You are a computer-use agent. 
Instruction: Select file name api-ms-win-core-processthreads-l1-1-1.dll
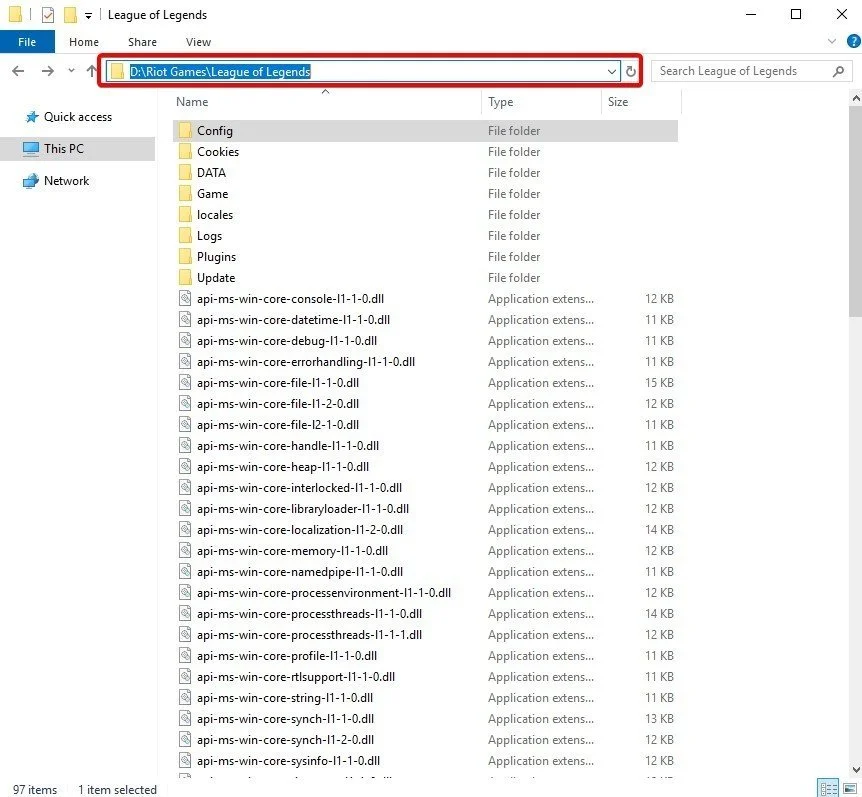point(309,634)
